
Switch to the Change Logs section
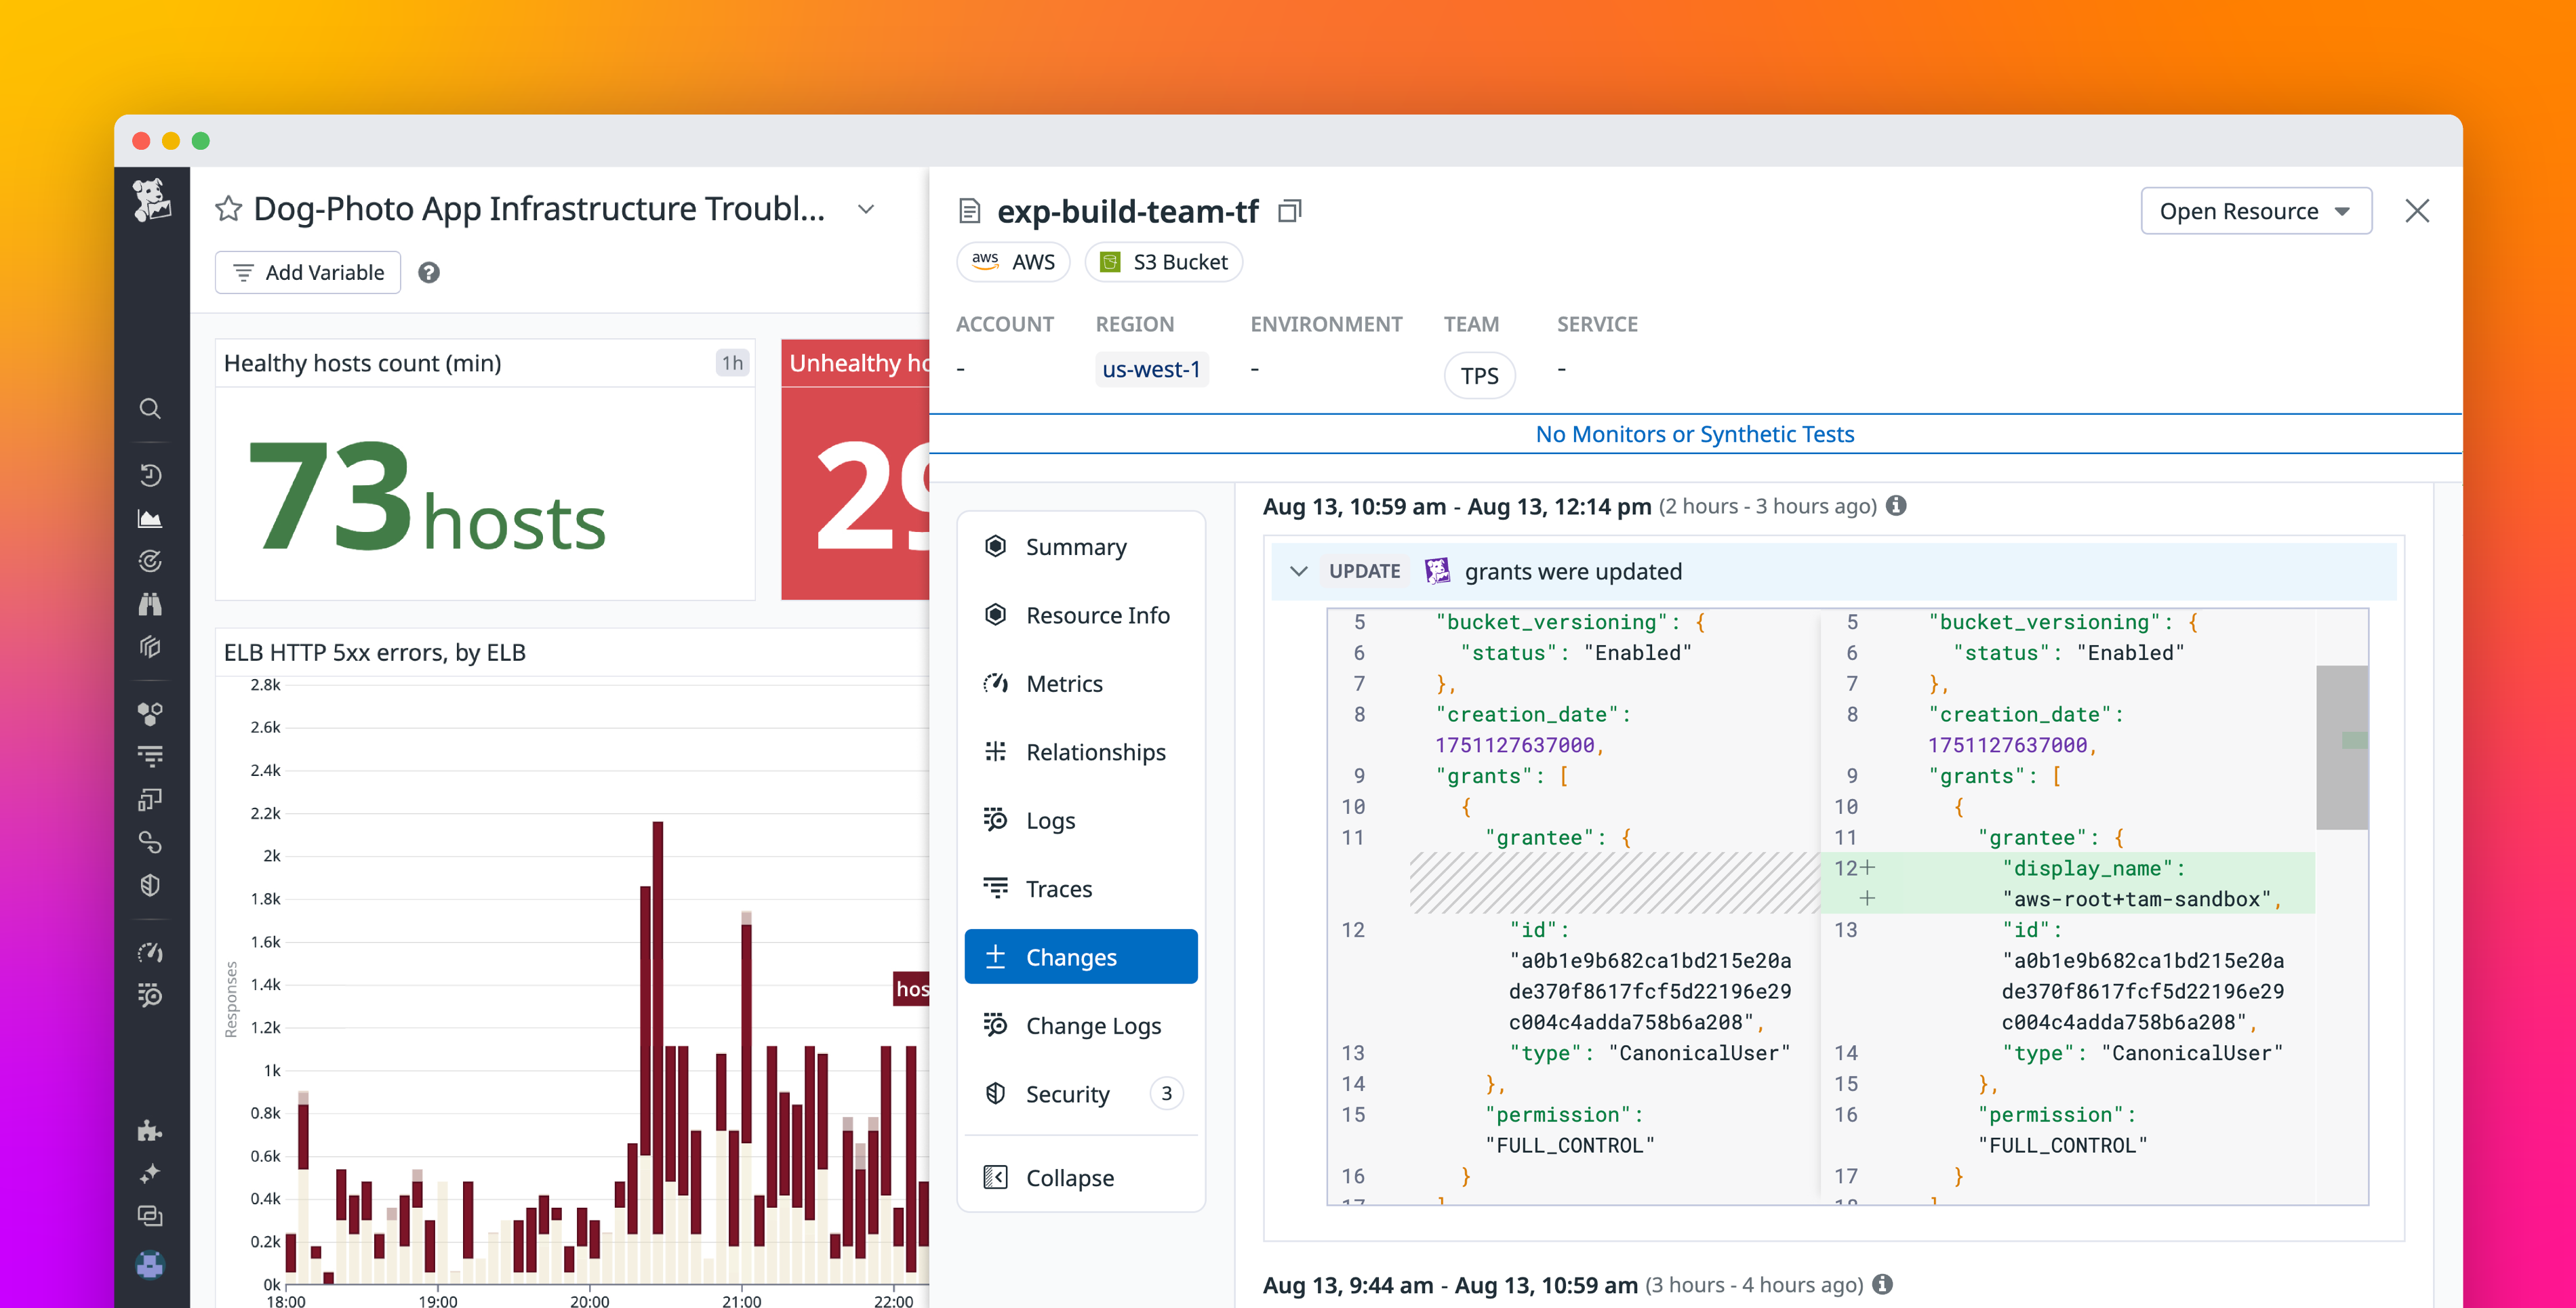(1093, 1025)
